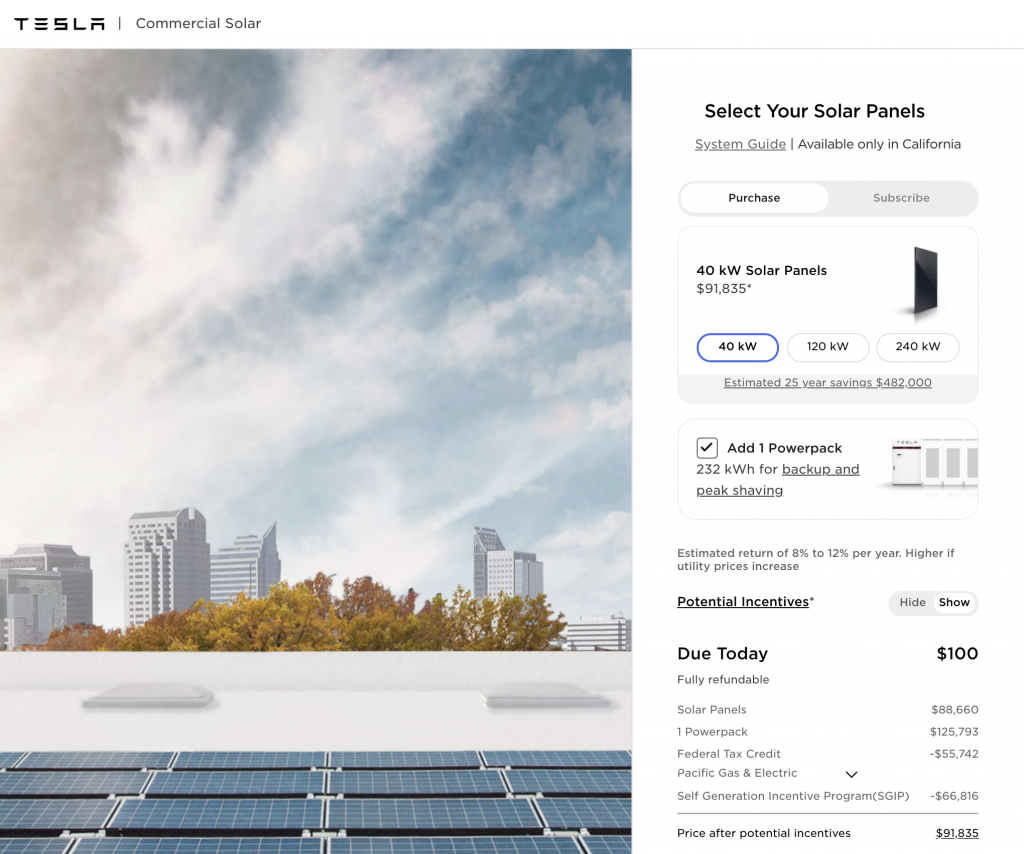
Task: Expand the Pacific Gas & Electric dropdown
Action: point(851,774)
